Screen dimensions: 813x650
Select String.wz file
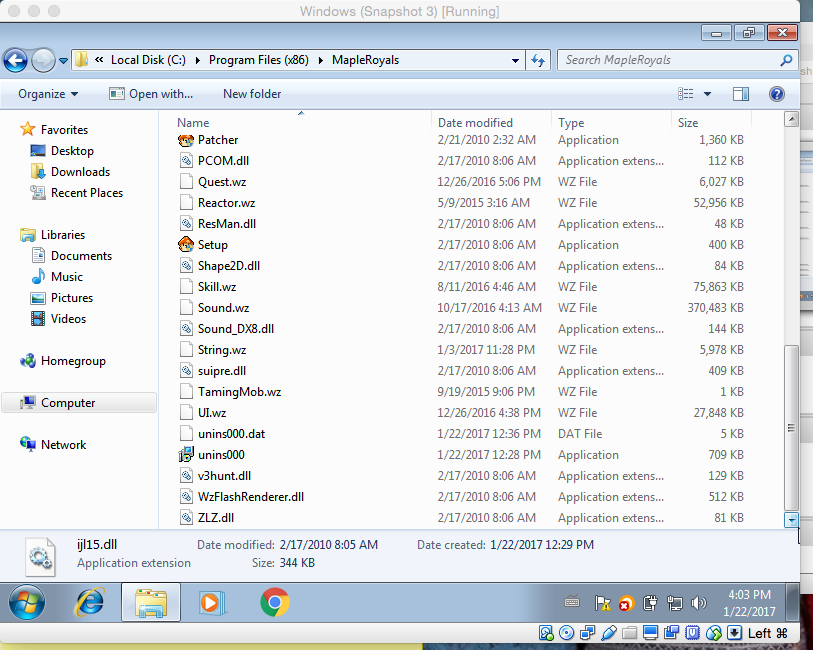[221, 350]
